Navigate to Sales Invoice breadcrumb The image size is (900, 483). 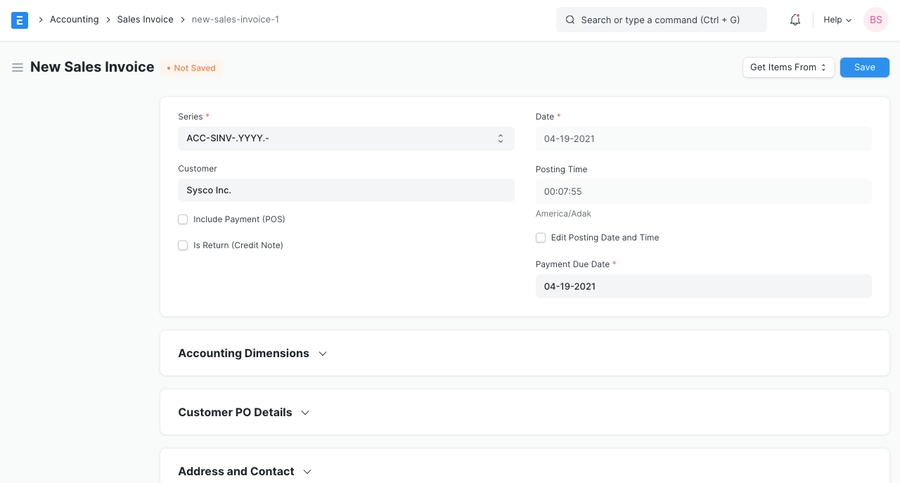[x=145, y=20]
